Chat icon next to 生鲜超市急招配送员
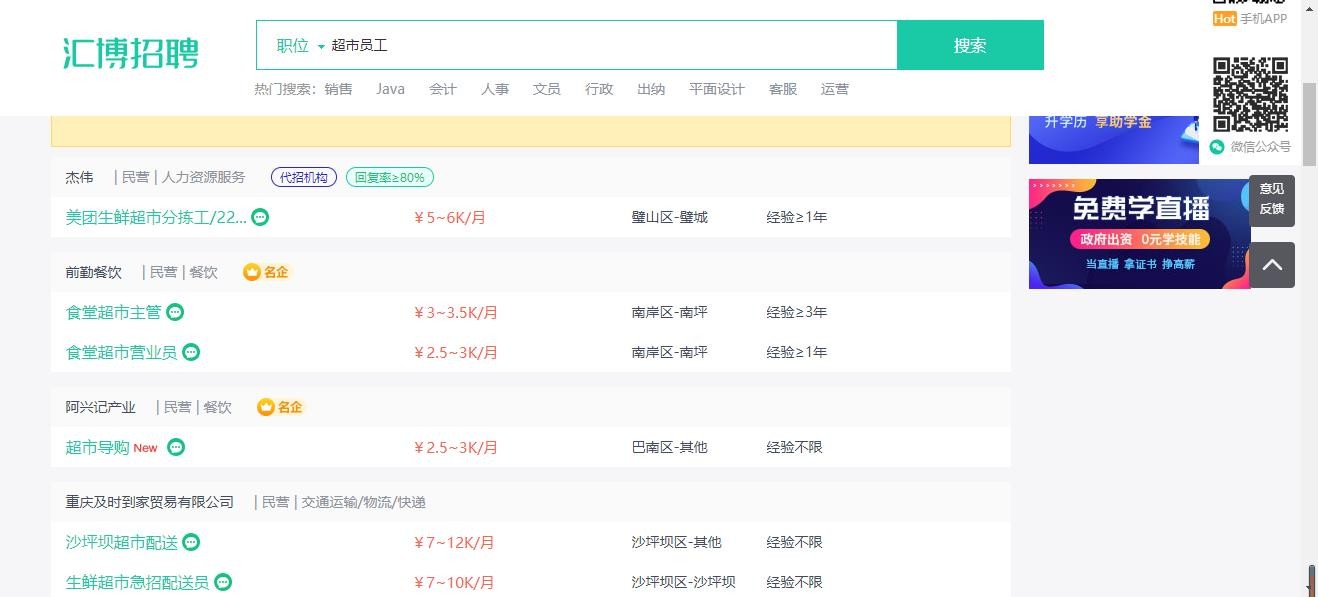The image size is (1318, 597). [x=223, y=582]
